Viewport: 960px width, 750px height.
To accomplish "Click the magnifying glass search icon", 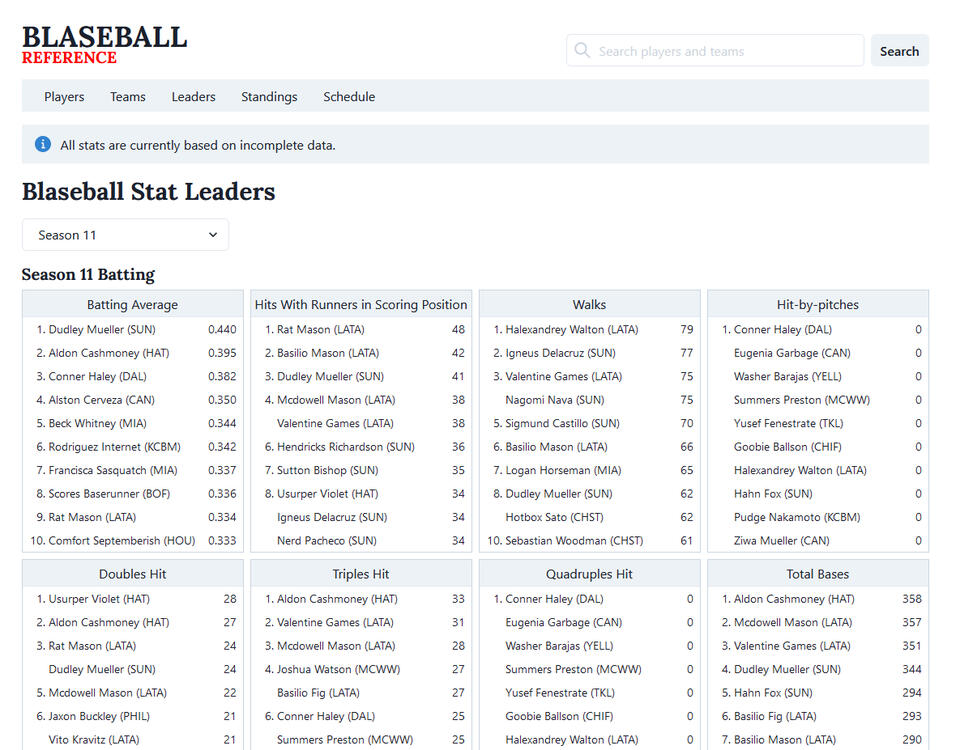I will pos(582,51).
